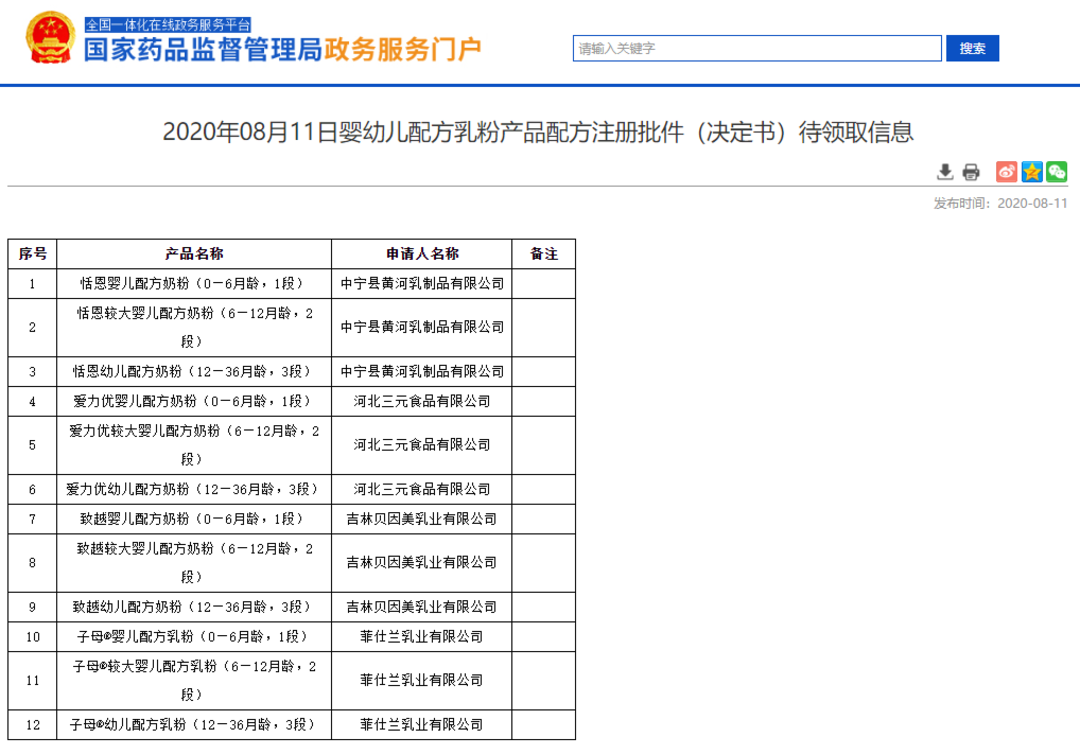
Task: Click 中宁县黄河乳制品有限公司 in row 3
Action: click(x=422, y=372)
